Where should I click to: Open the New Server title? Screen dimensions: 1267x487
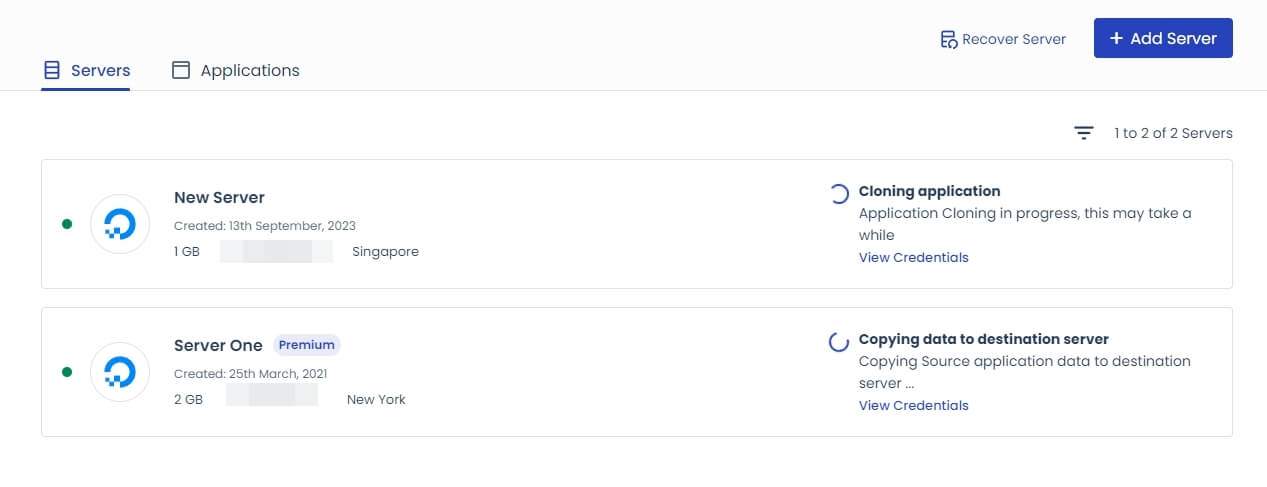click(x=219, y=197)
